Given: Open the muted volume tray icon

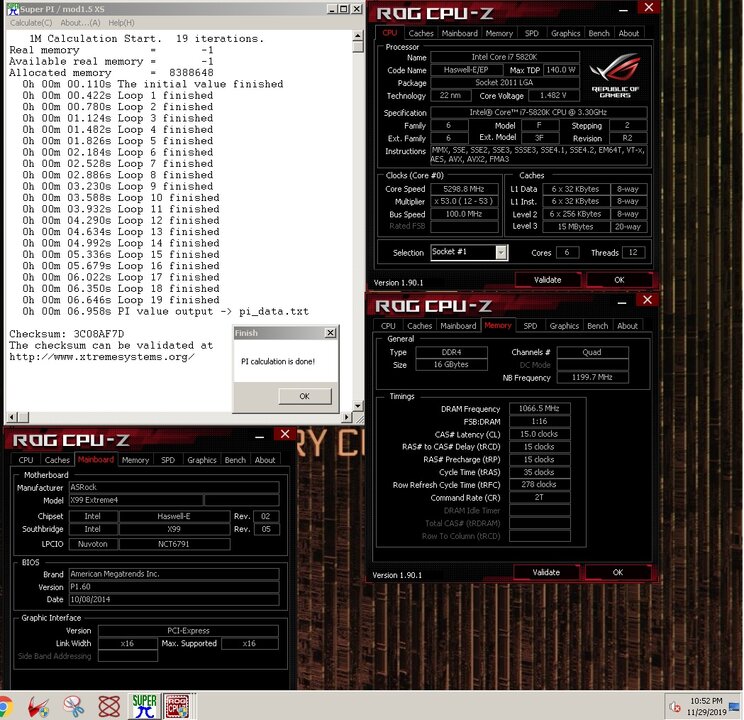Looking at the screenshot, I should [675, 707].
